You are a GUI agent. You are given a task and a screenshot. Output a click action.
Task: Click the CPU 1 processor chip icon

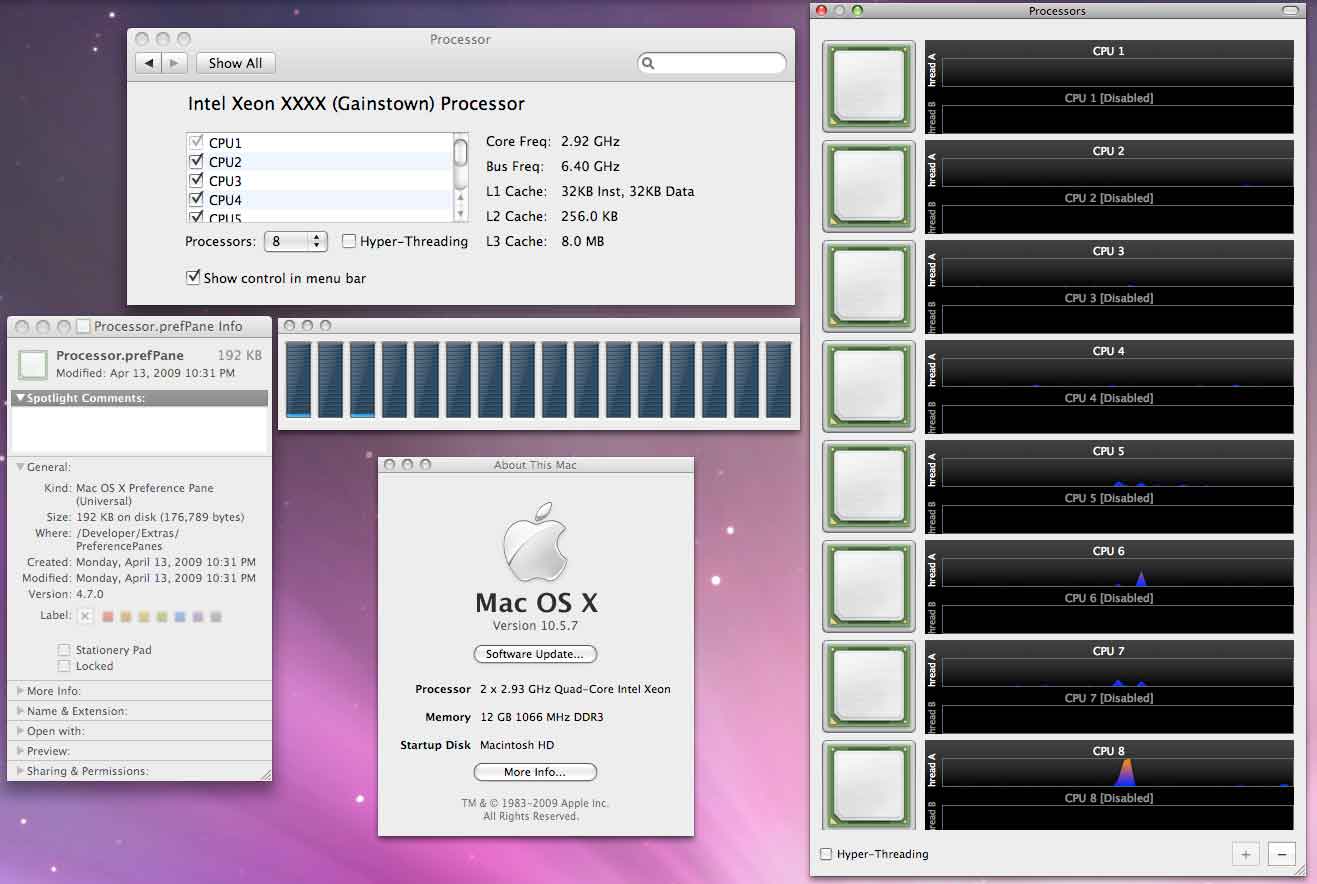tap(868, 86)
